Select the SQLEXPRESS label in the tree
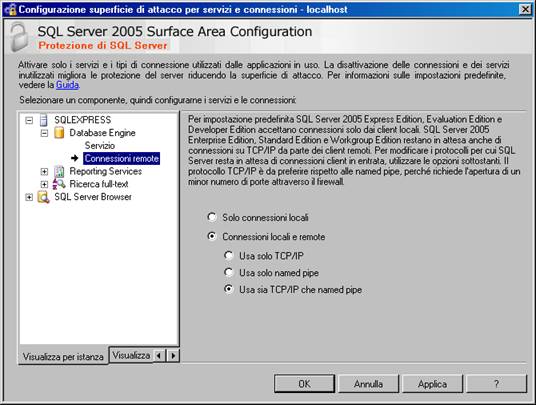 click(x=83, y=120)
